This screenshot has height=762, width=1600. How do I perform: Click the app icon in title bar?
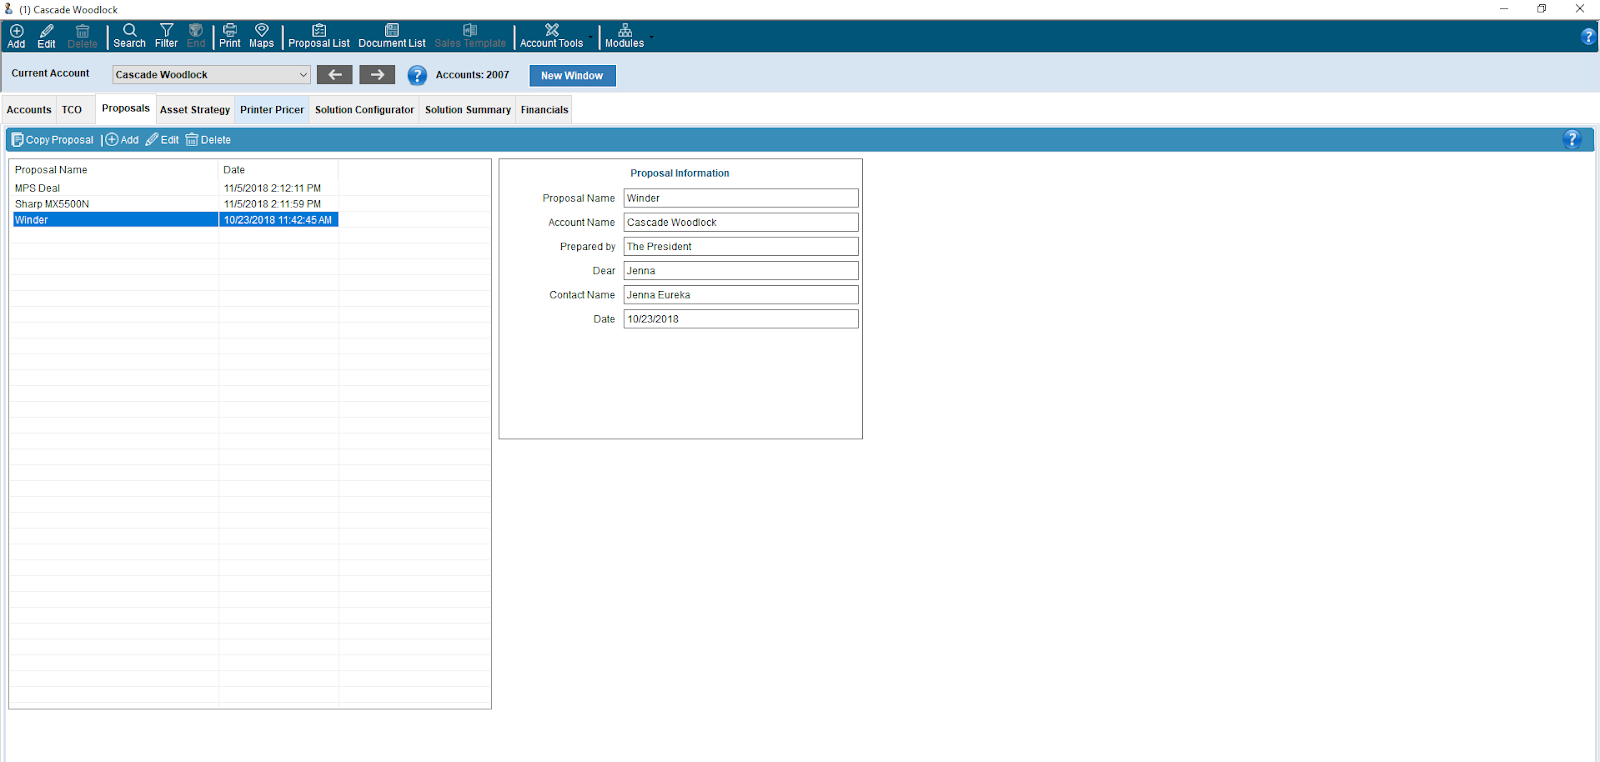(x=9, y=9)
